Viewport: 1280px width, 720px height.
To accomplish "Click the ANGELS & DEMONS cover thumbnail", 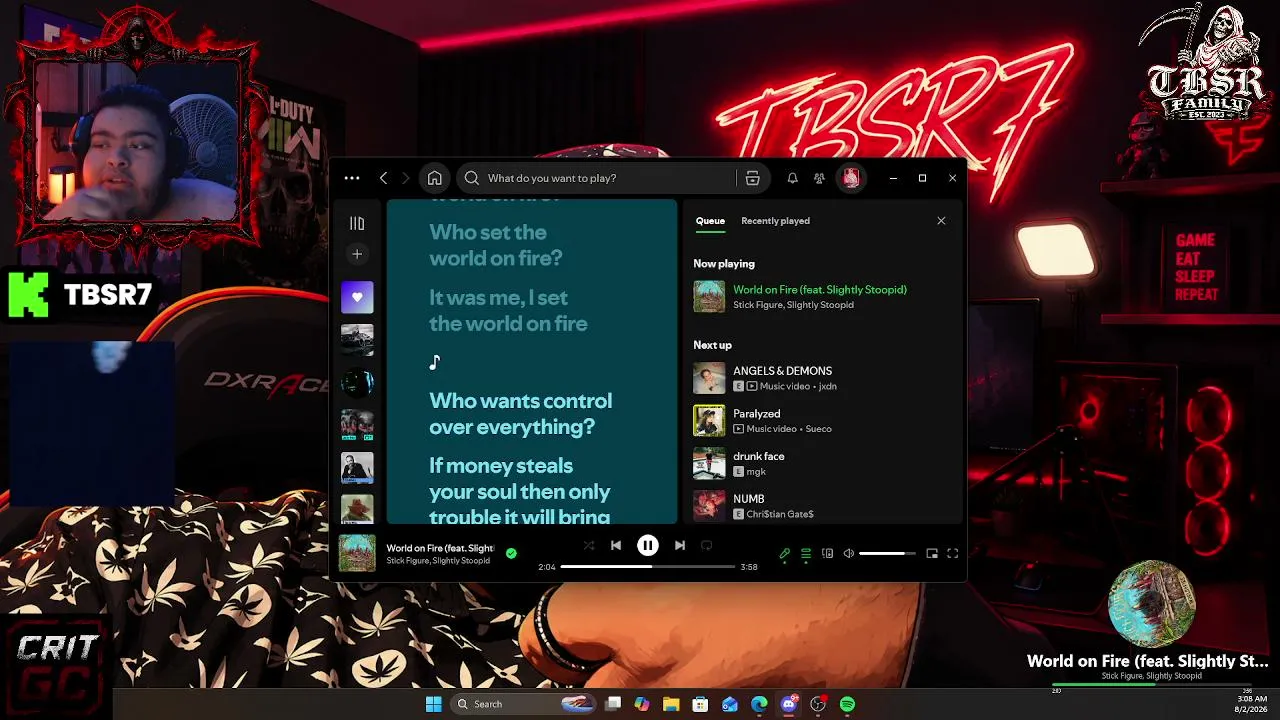I will 709,378.
